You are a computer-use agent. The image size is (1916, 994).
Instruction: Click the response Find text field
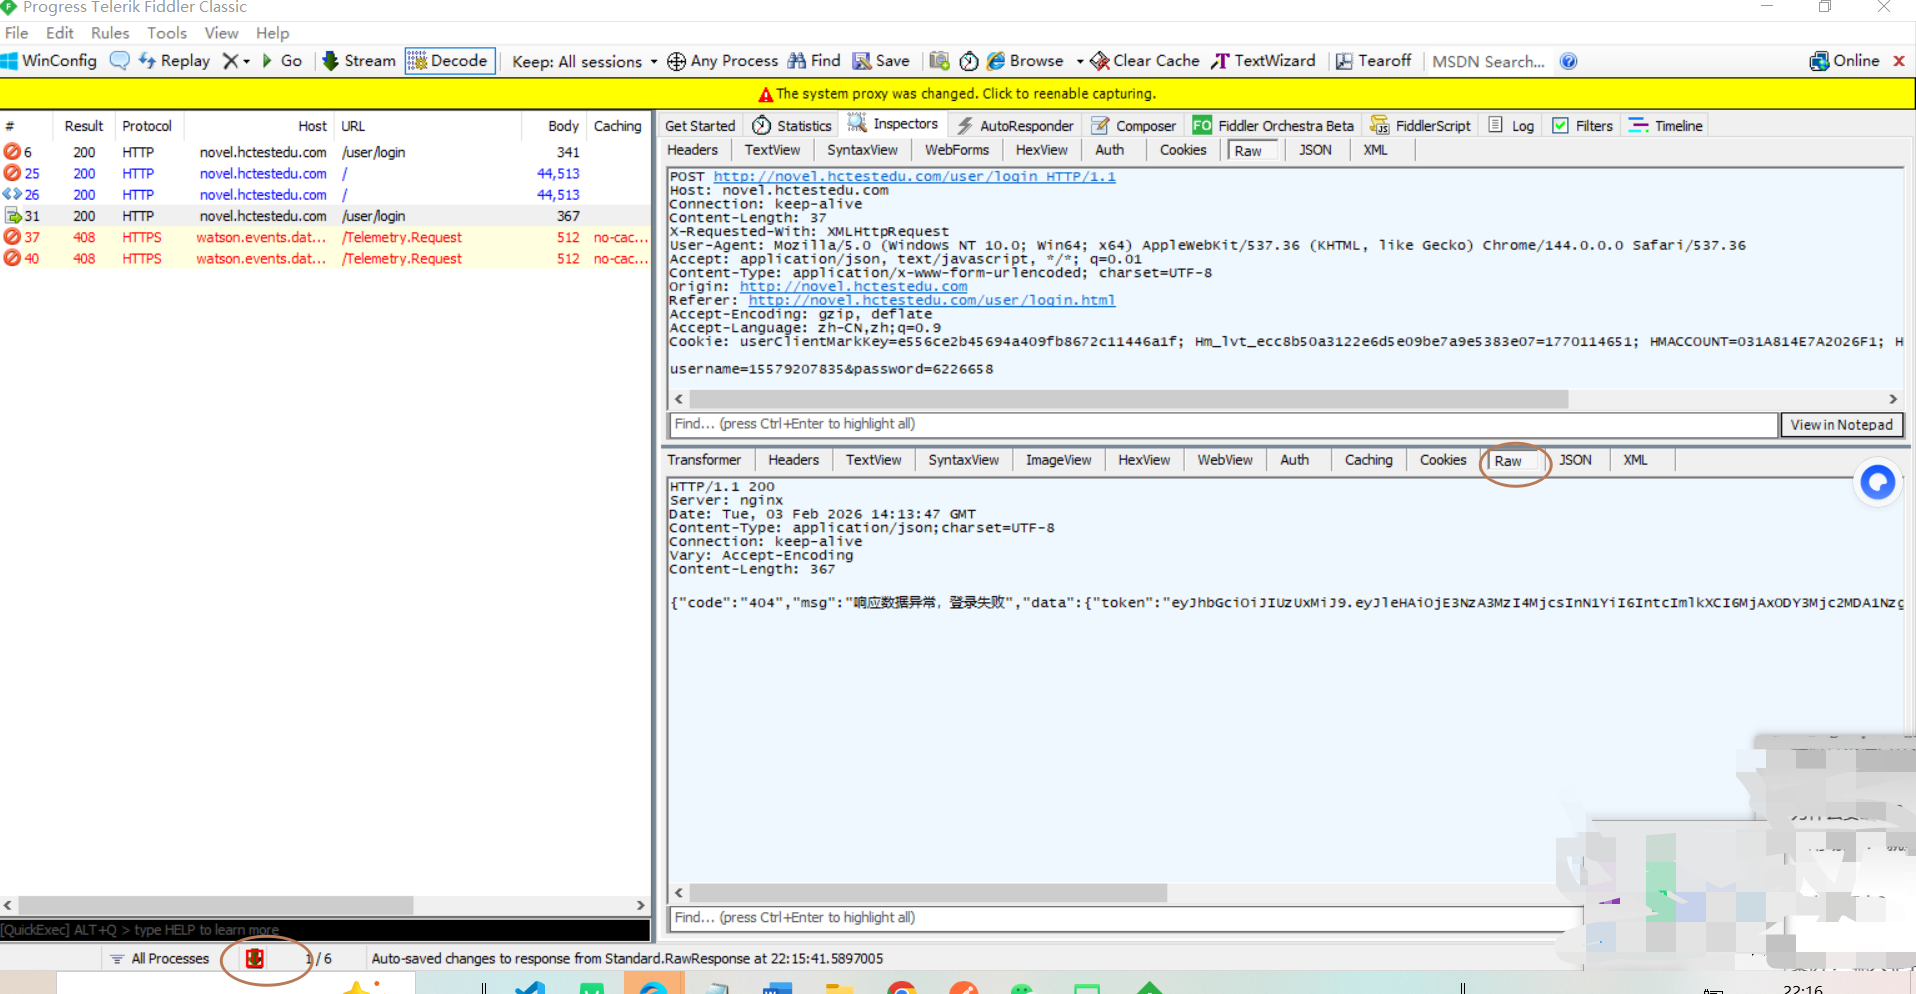pyautogui.click(x=1125, y=918)
